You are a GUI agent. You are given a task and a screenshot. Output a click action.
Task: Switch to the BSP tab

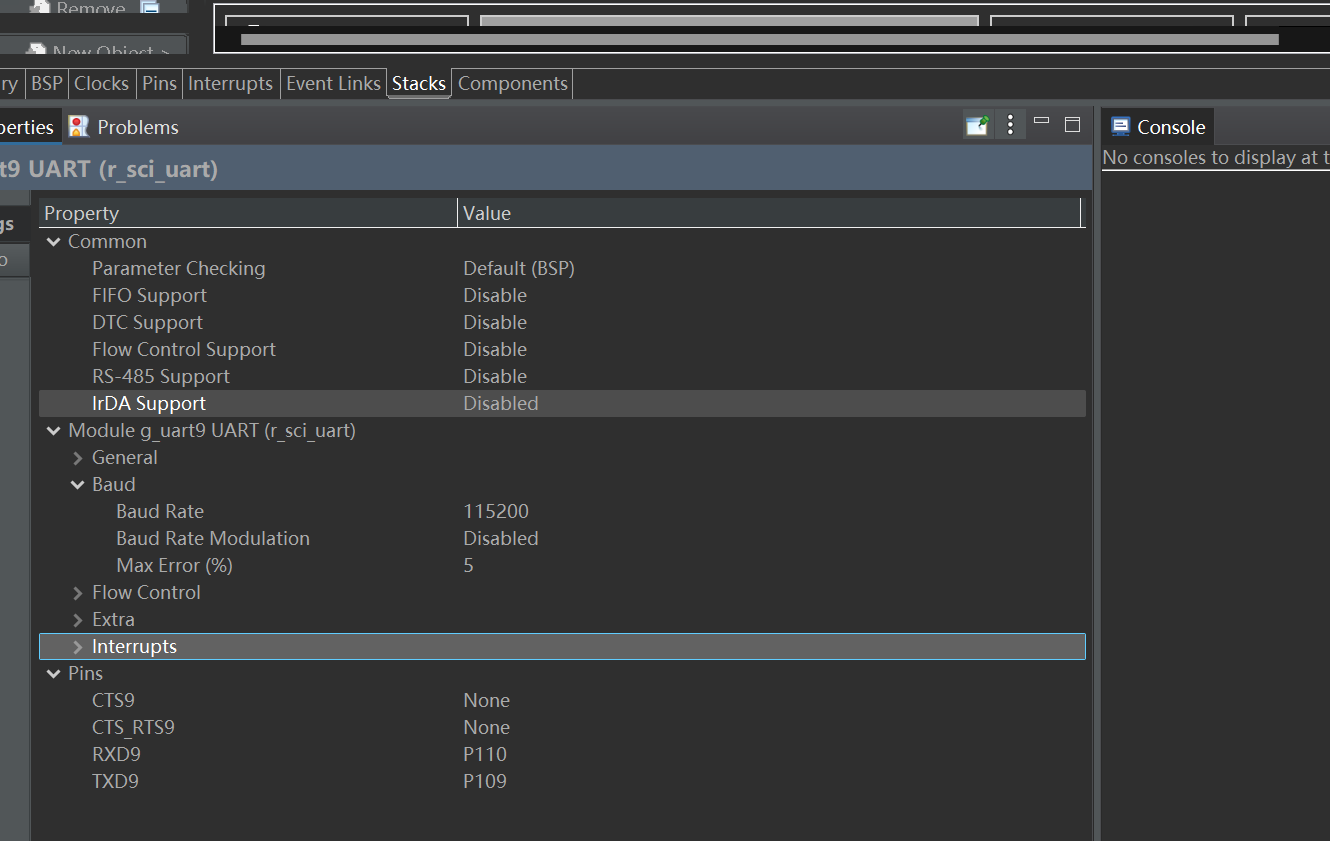[47, 84]
